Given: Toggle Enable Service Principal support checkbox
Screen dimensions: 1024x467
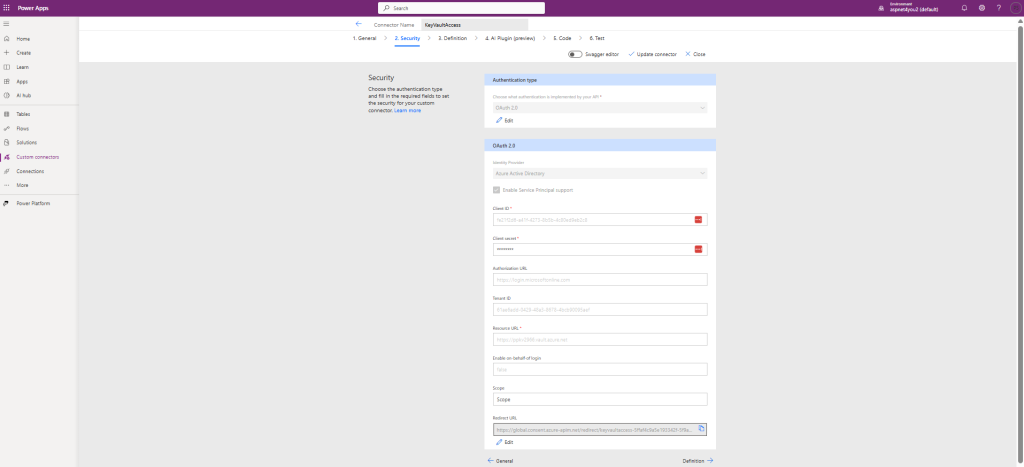Looking at the screenshot, I should pos(496,190).
